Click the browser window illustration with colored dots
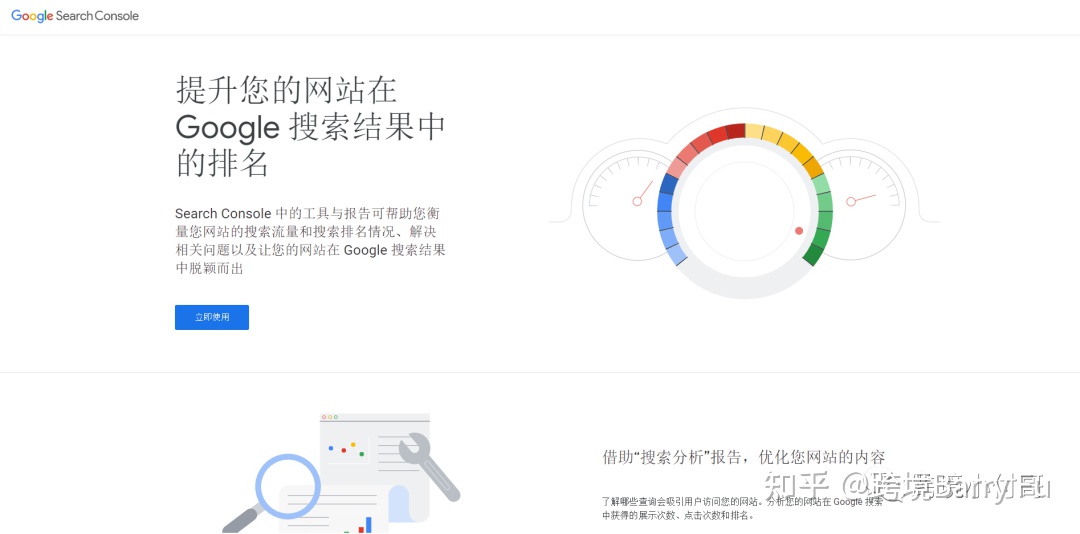The image size is (1080, 534). click(375, 467)
